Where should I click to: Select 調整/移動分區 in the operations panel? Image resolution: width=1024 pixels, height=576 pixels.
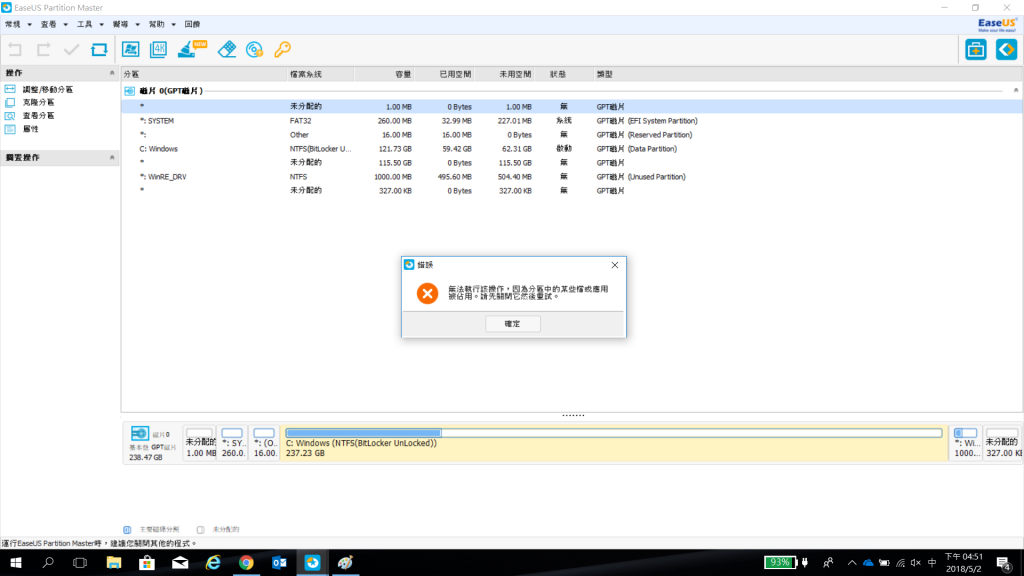[x=48, y=89]
